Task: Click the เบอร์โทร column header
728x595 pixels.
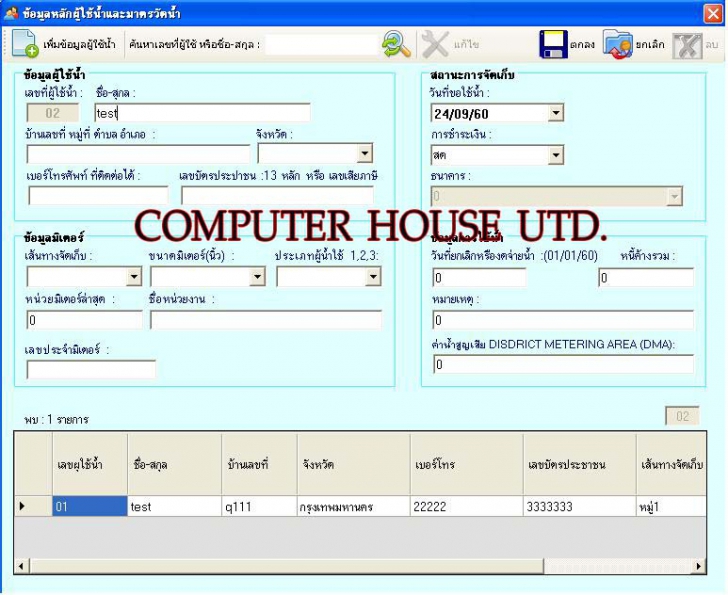Action: click(467, 464)
